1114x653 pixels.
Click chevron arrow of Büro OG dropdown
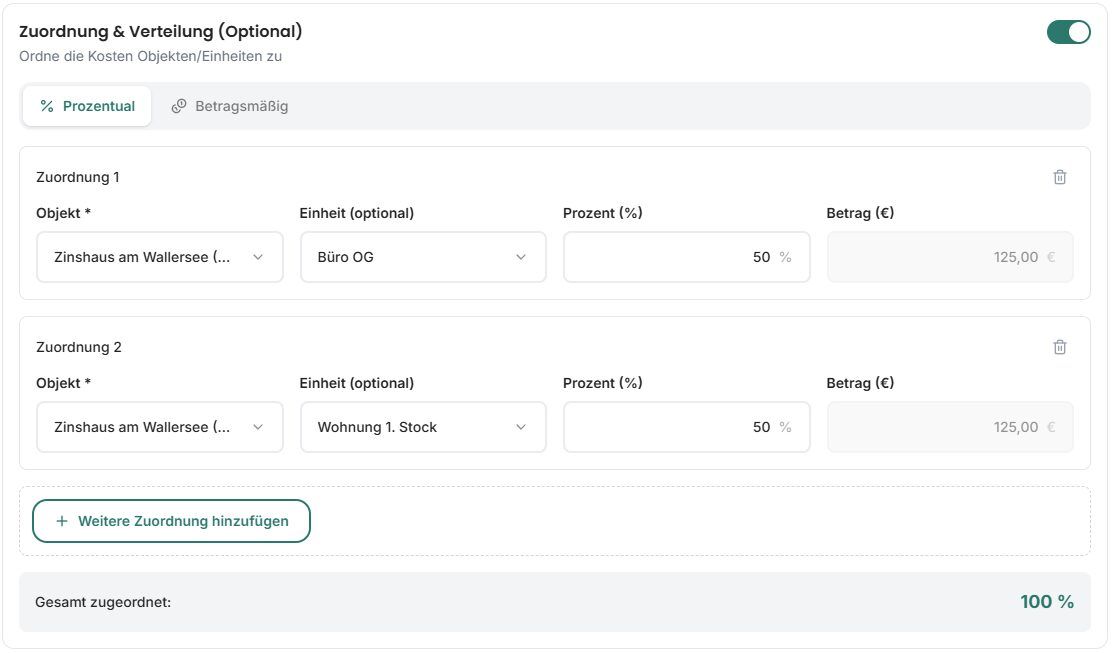tap(521, 257)
